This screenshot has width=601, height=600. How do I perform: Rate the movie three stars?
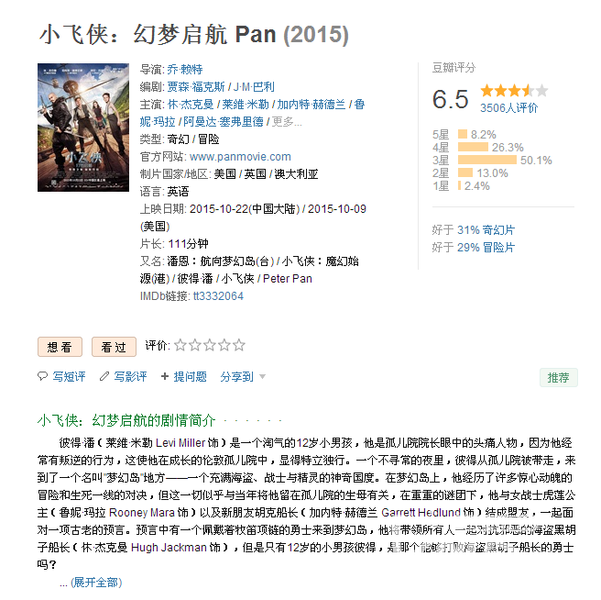pos(209,345)
